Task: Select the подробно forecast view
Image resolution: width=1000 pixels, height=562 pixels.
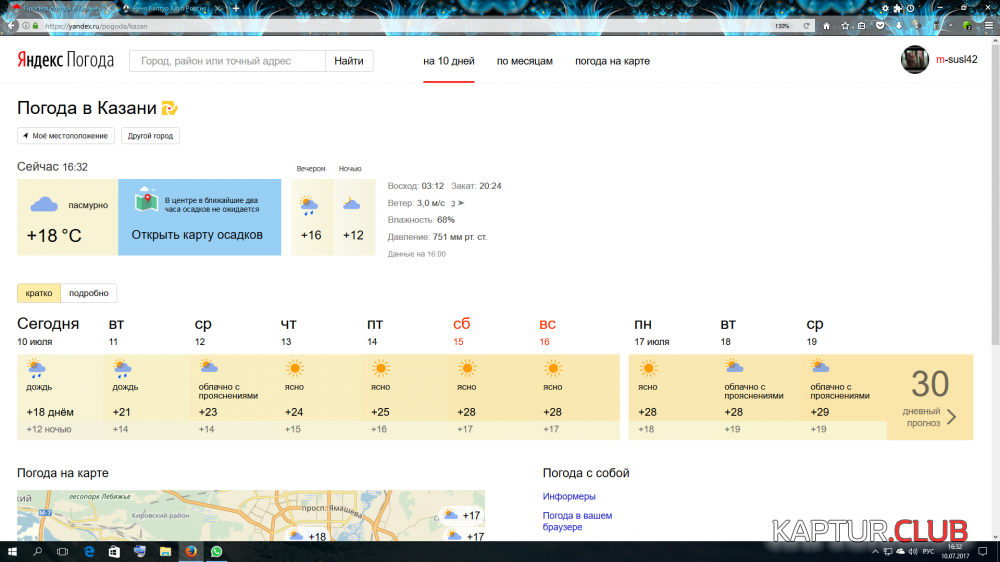Action: (89, 293)
